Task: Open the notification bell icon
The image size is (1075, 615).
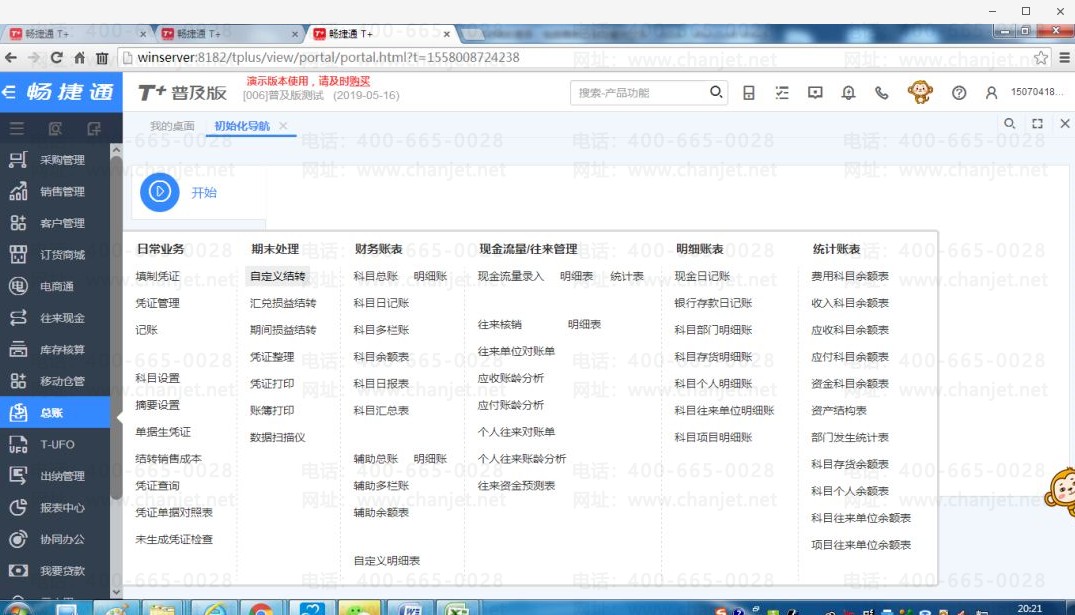Action: coord(848,93)
